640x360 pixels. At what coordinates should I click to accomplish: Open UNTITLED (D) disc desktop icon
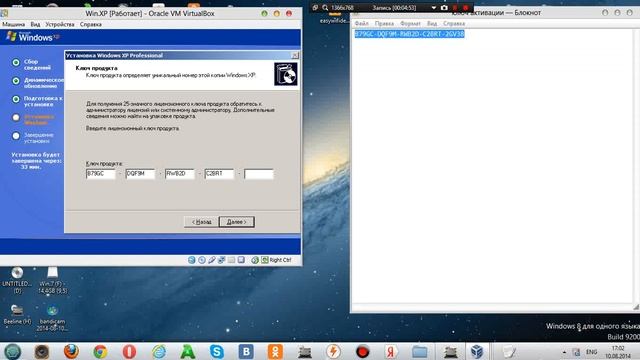click(17, 280)
